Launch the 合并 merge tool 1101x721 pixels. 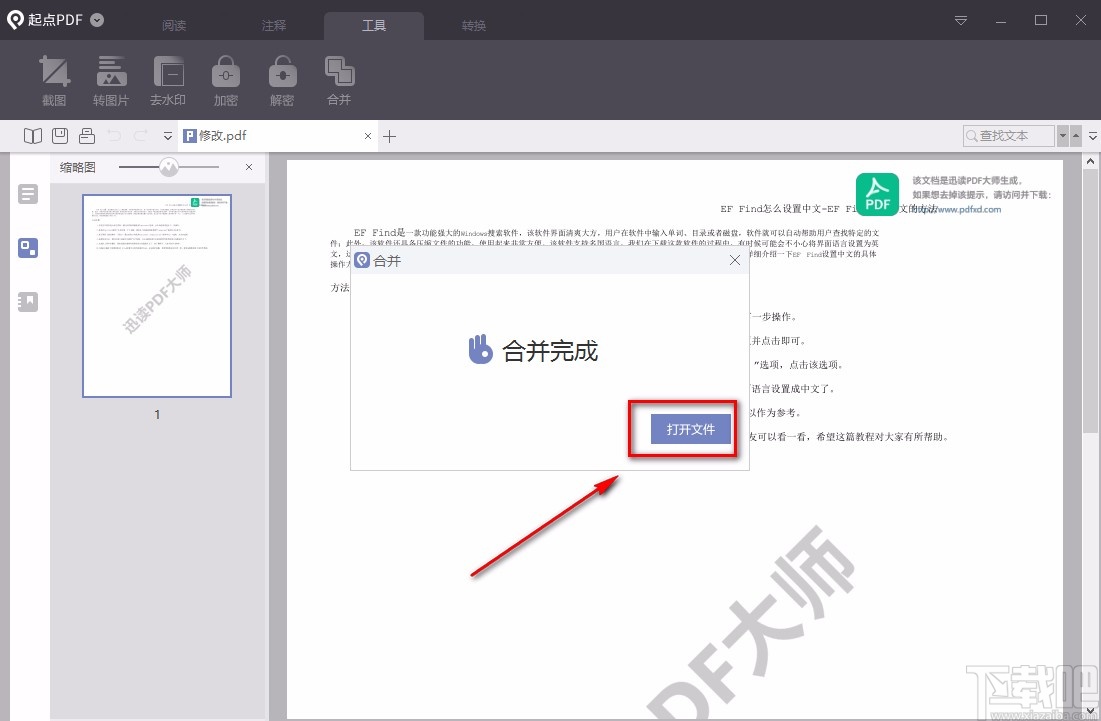339,81
